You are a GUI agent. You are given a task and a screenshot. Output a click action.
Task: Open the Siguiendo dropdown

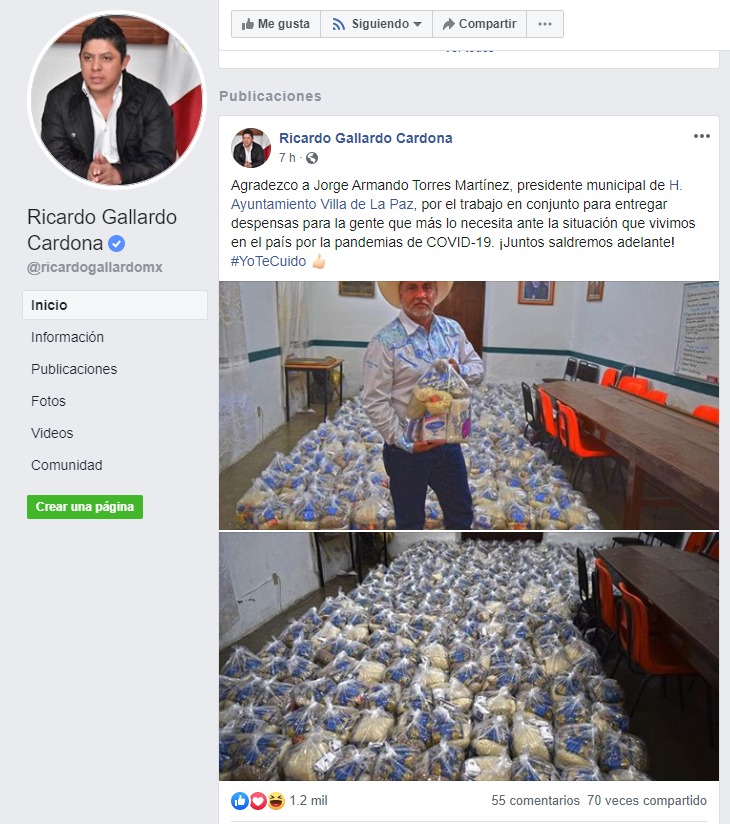point(376,24)
